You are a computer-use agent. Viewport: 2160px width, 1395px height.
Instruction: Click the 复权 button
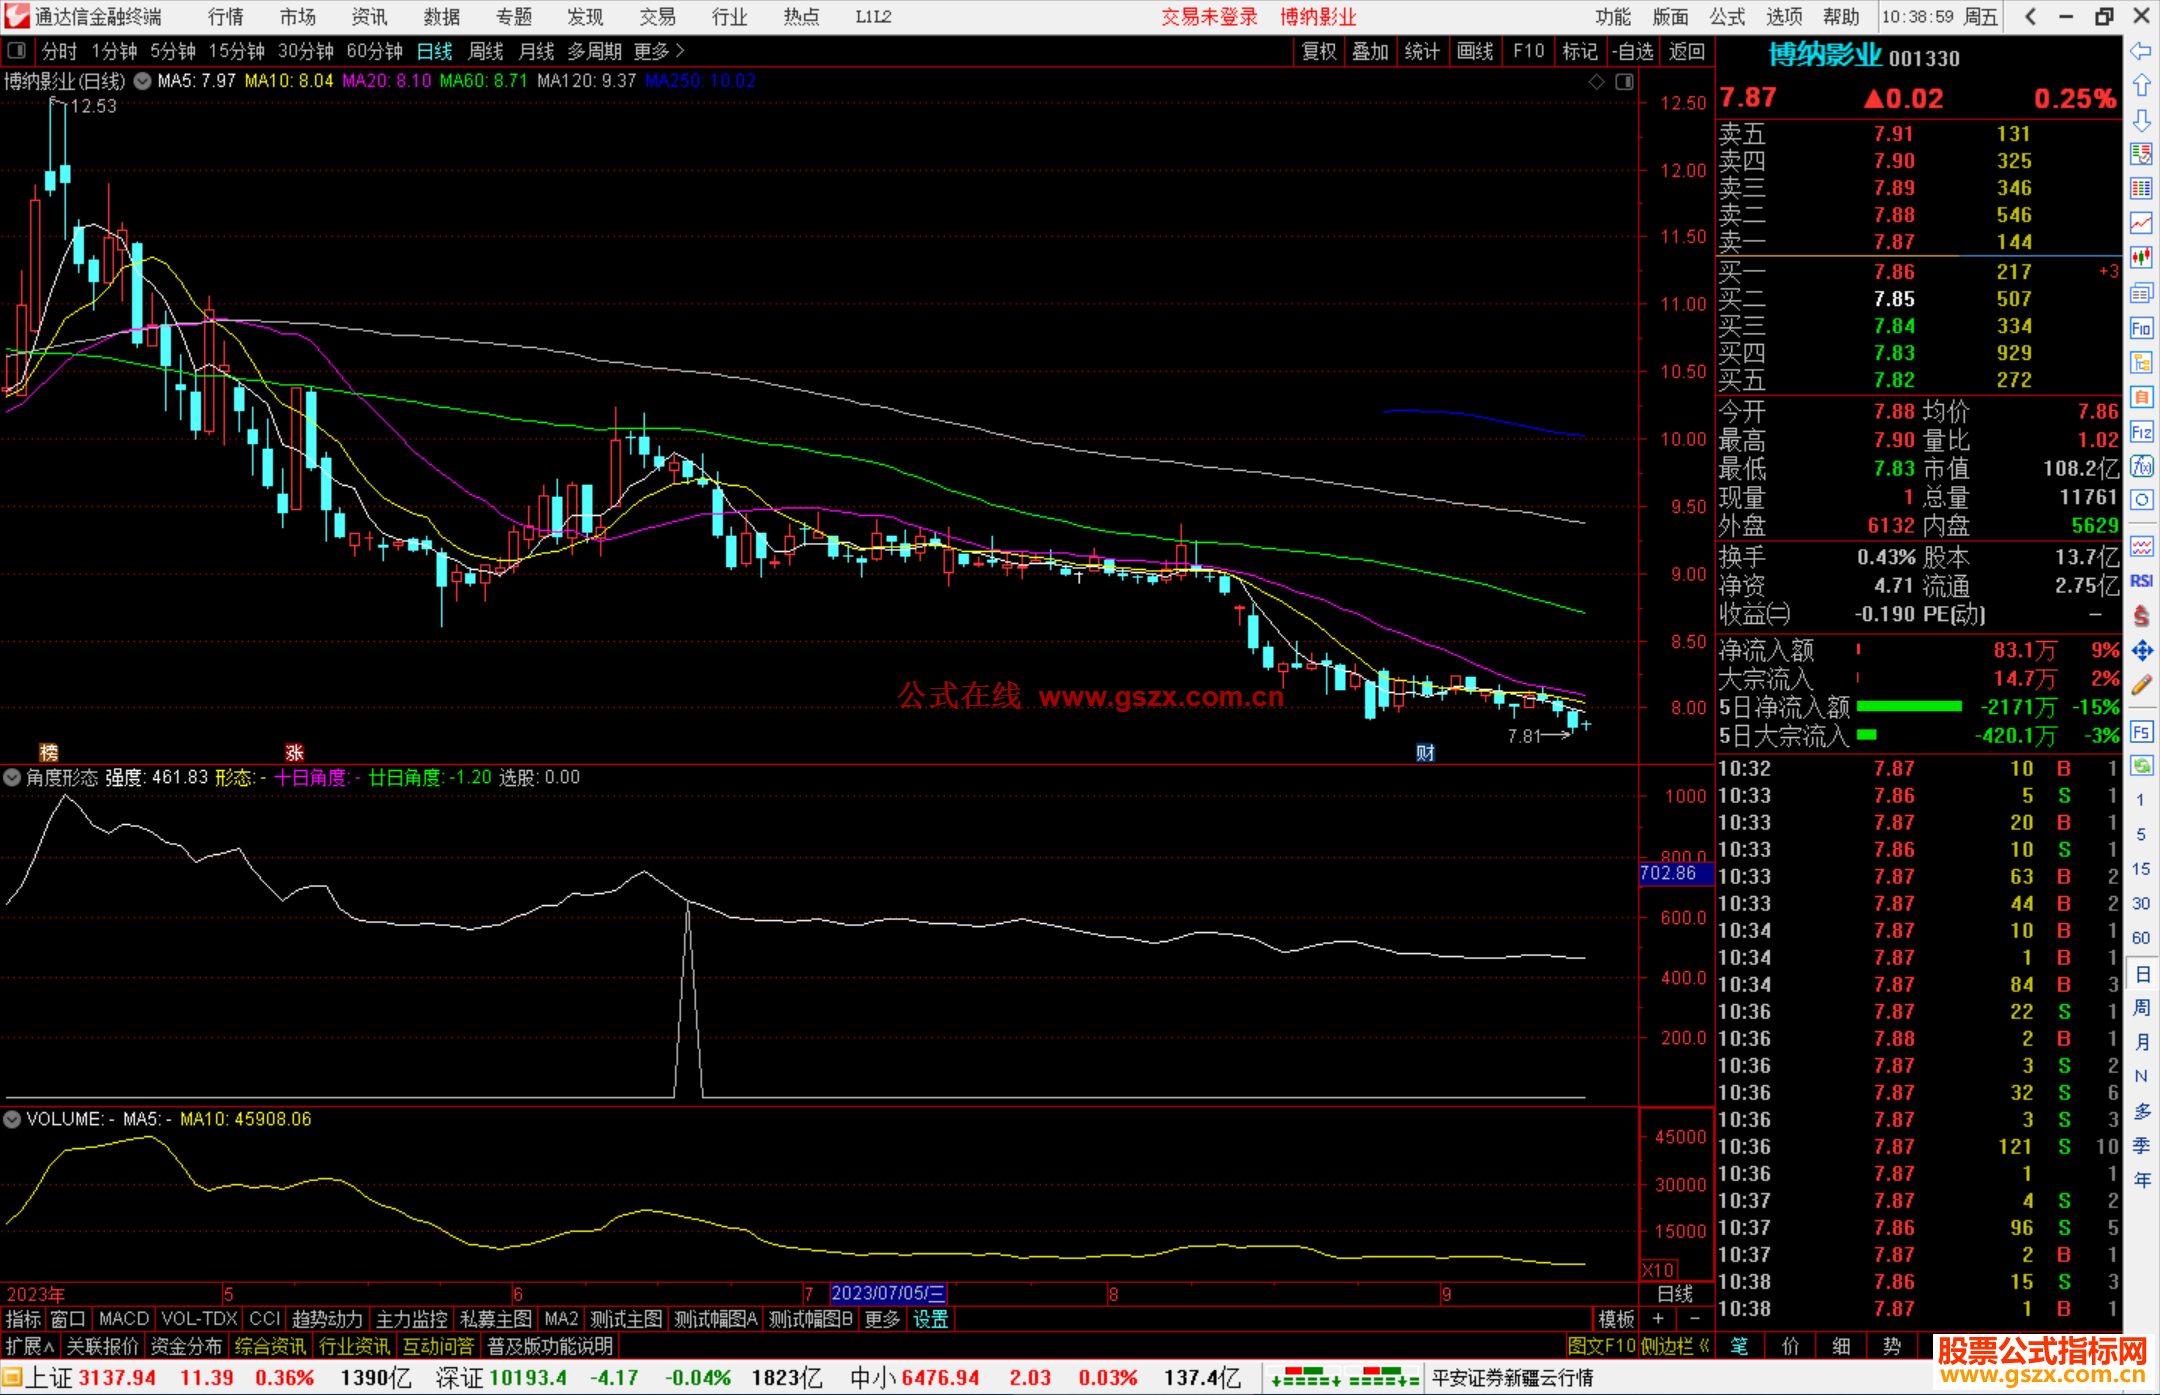click(x=1318, y=51)
